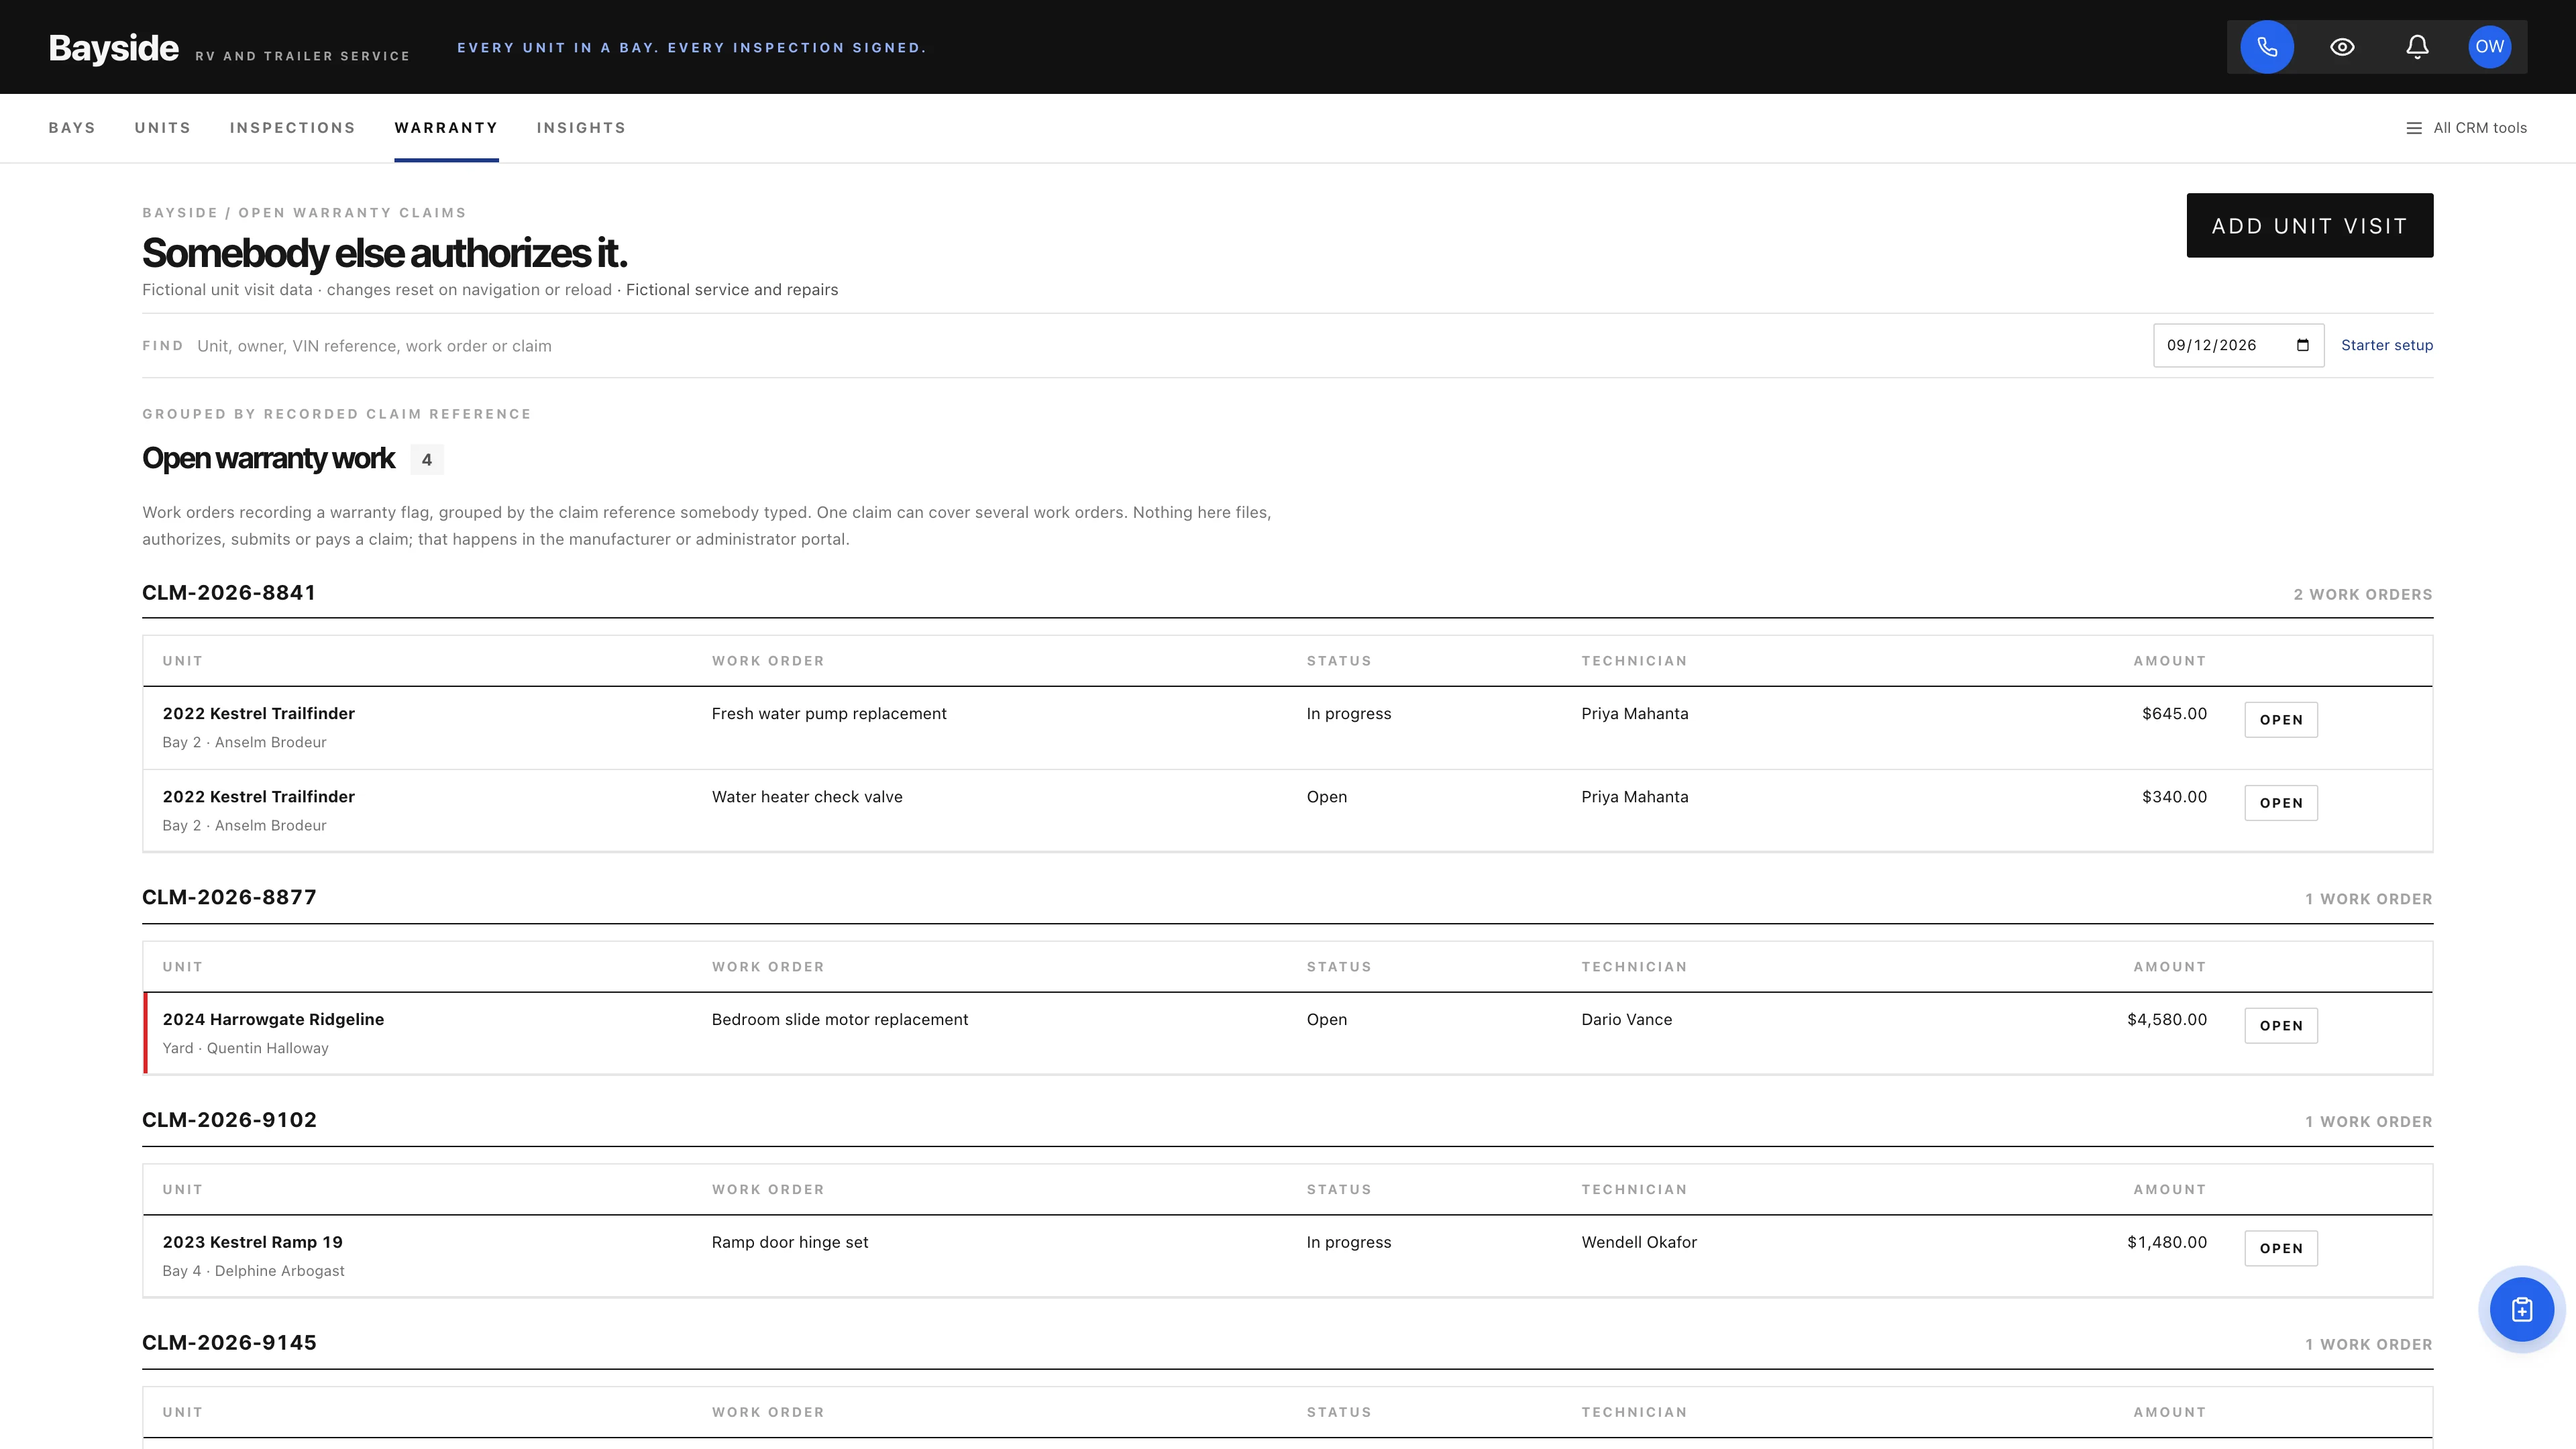The height and width of the screenshot is (1449, 2576).
Task: Click claim heading CLM-2026-9102
Action: pos(229,1120)
